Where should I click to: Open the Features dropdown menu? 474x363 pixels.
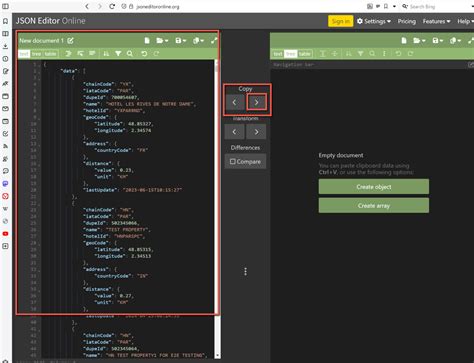(436, 21)
